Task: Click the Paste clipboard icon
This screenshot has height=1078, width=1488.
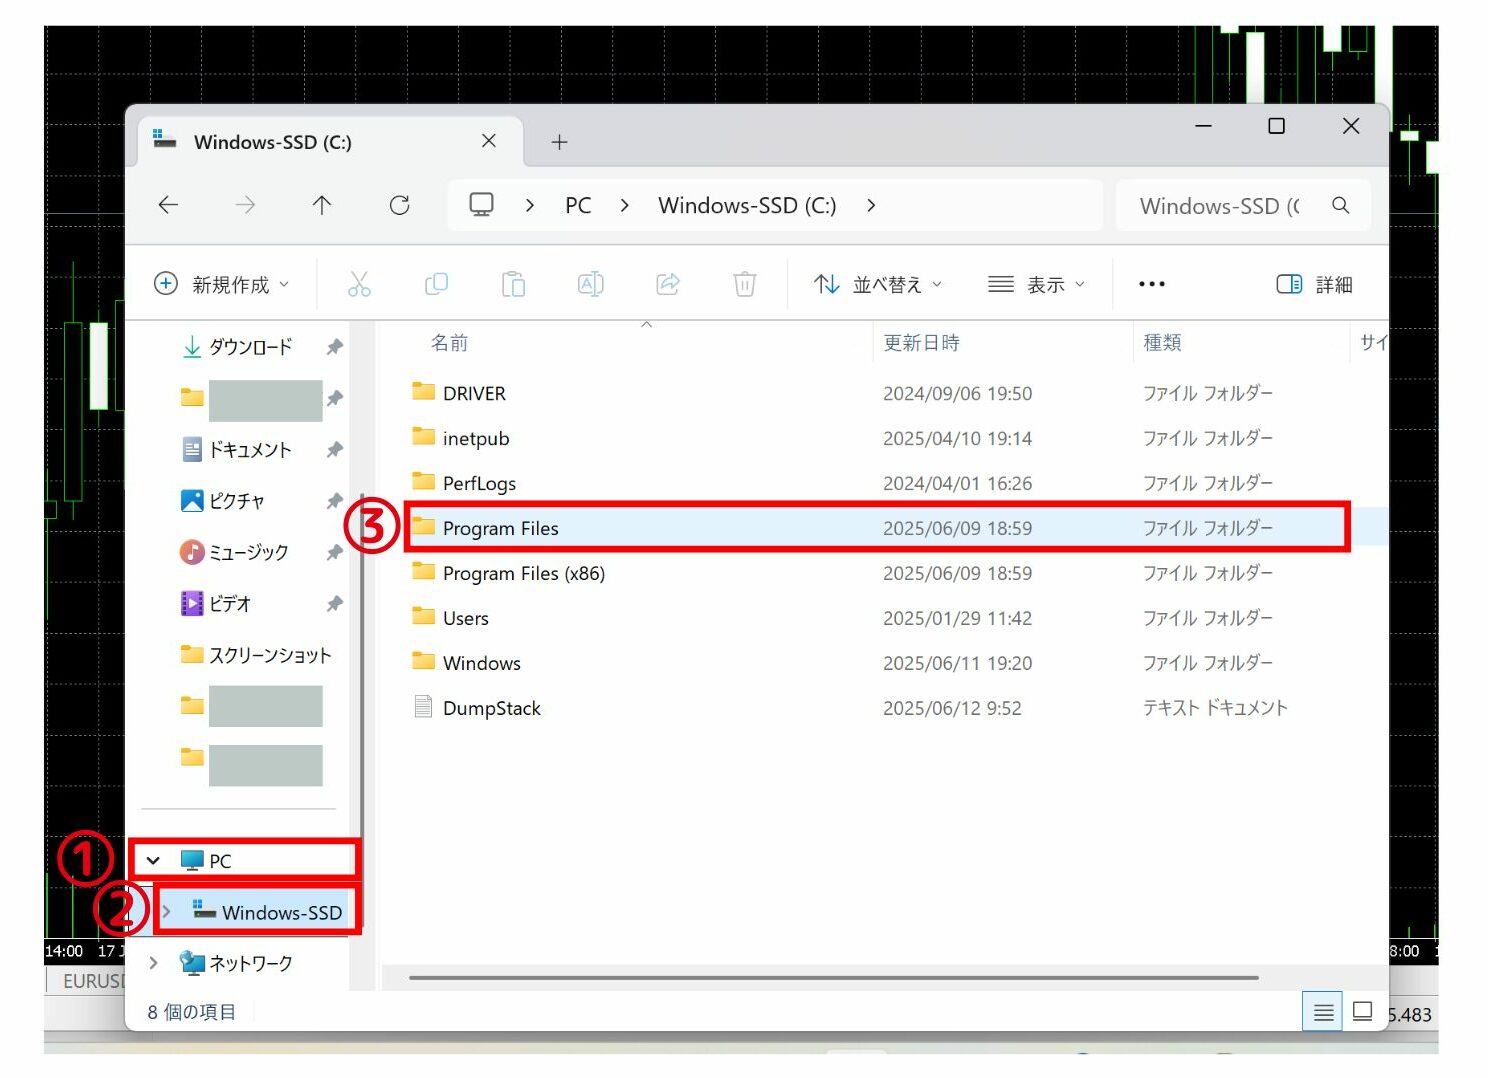Action: (513, 285)
